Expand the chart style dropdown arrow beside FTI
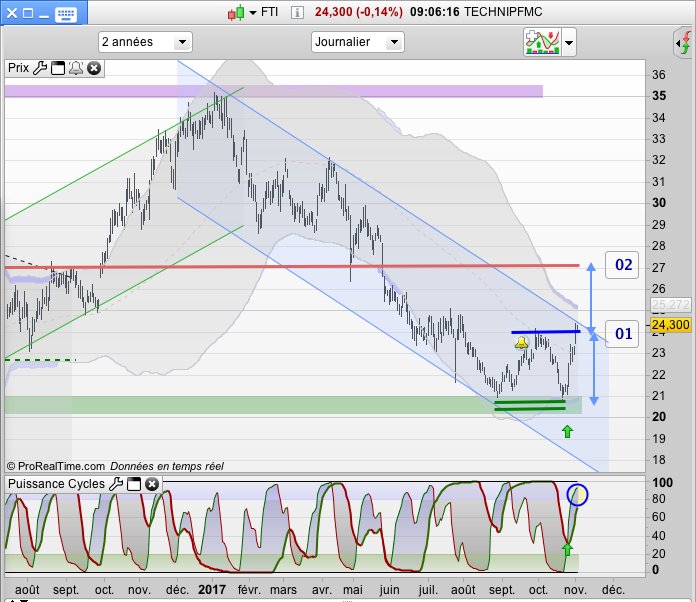 253,12
